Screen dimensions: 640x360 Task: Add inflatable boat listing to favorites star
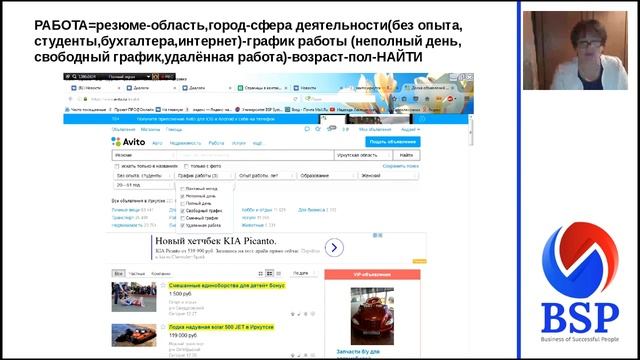pyautogui.click(x=163, y=327)
